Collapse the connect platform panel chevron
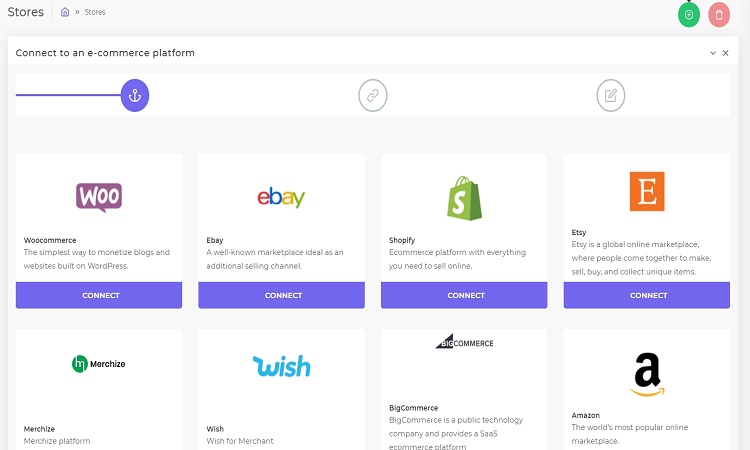This screenshot has width=750, height=450. (x=713, y=53)
